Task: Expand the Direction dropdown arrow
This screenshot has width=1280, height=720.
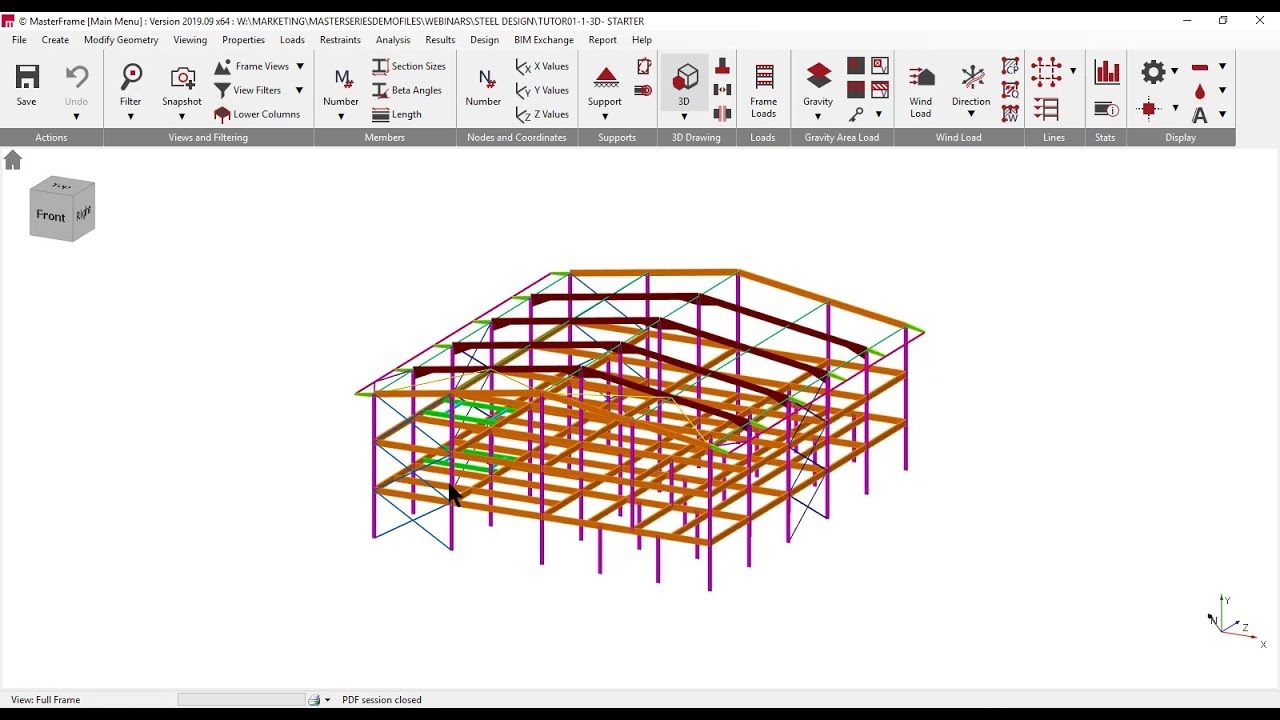Action: tap(971, 114)
